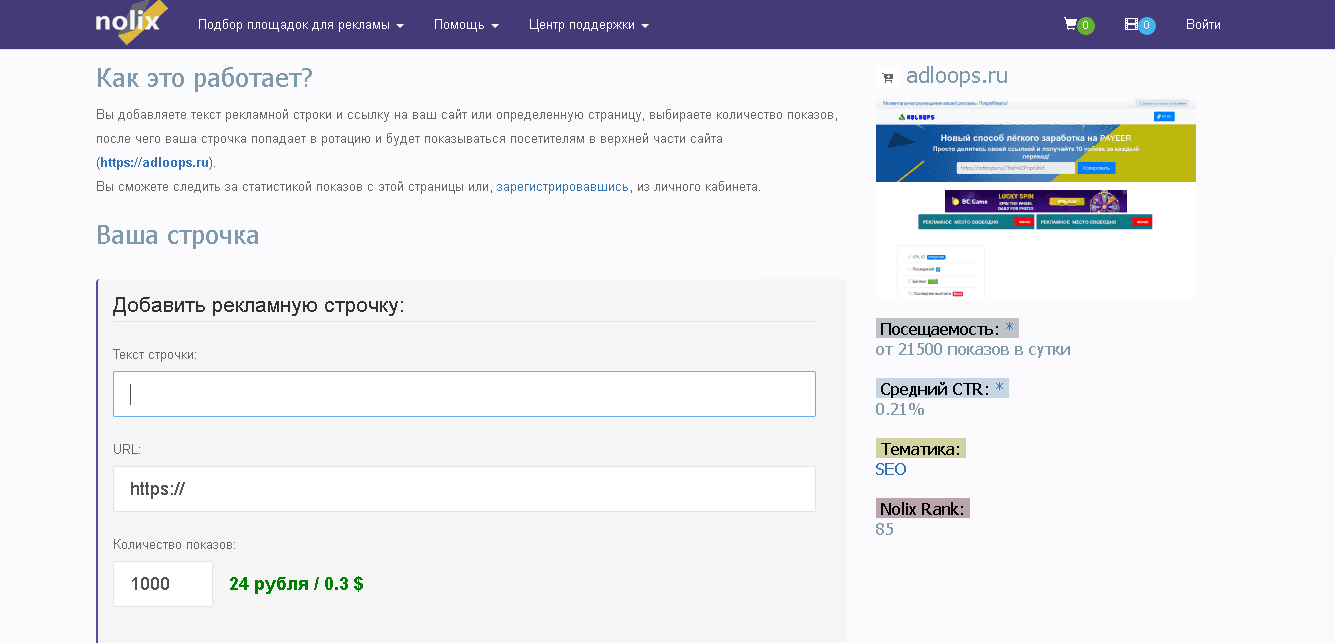Click the asterisk next to Посещаемость
The height and width of the screenshot is (643, 1335).
1009,328
